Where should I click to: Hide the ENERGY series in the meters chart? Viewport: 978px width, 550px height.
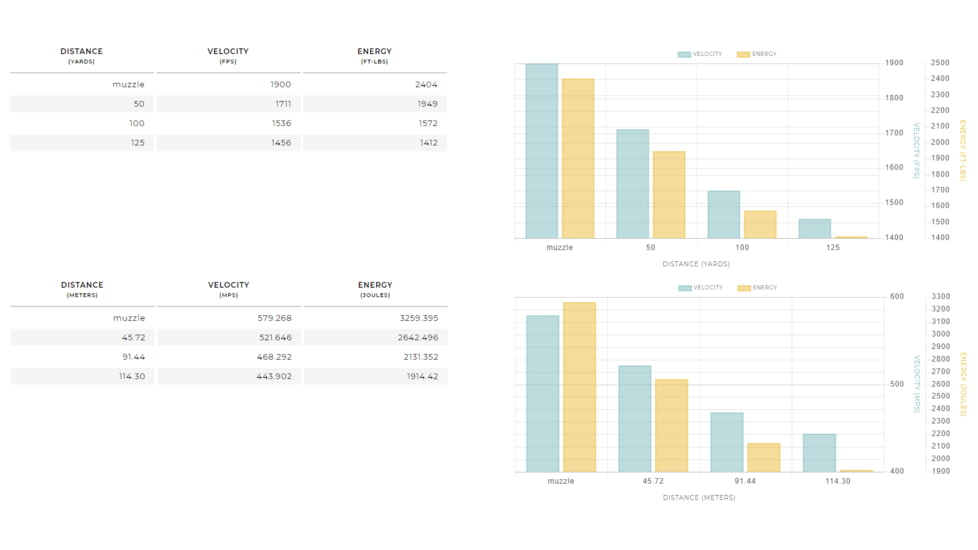click(x=757, y=288)
